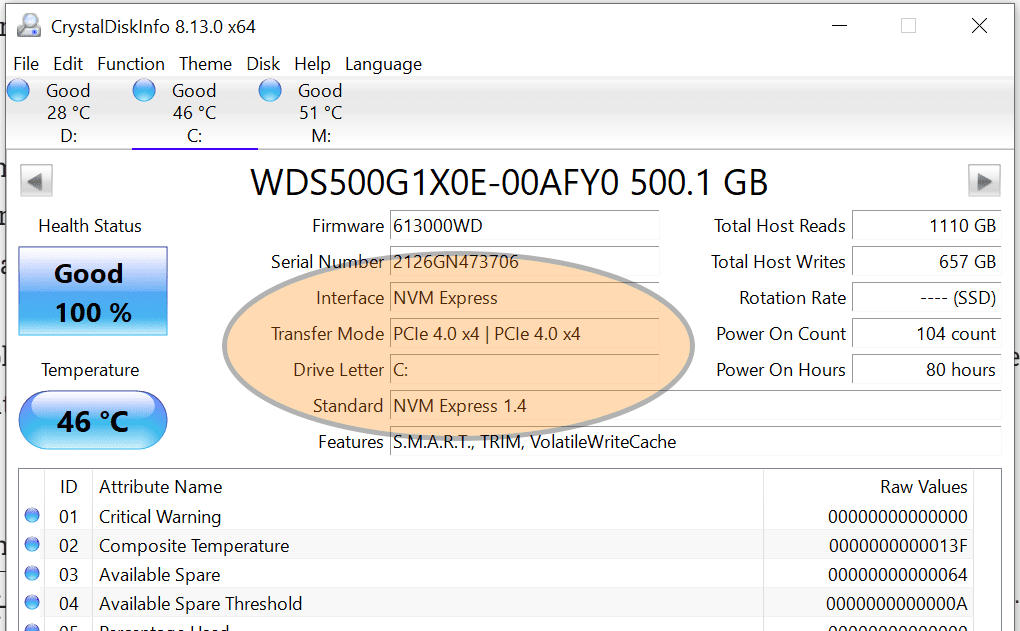Select the Composite Temperature attribute row
The image size is (1020, 631).
[496, 545]
